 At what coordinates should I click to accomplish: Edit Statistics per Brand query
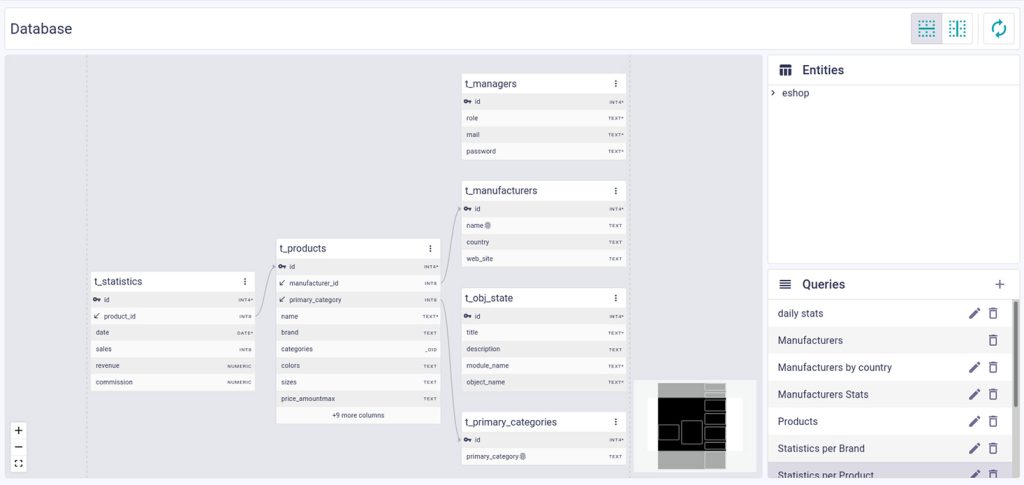[974, 448]
